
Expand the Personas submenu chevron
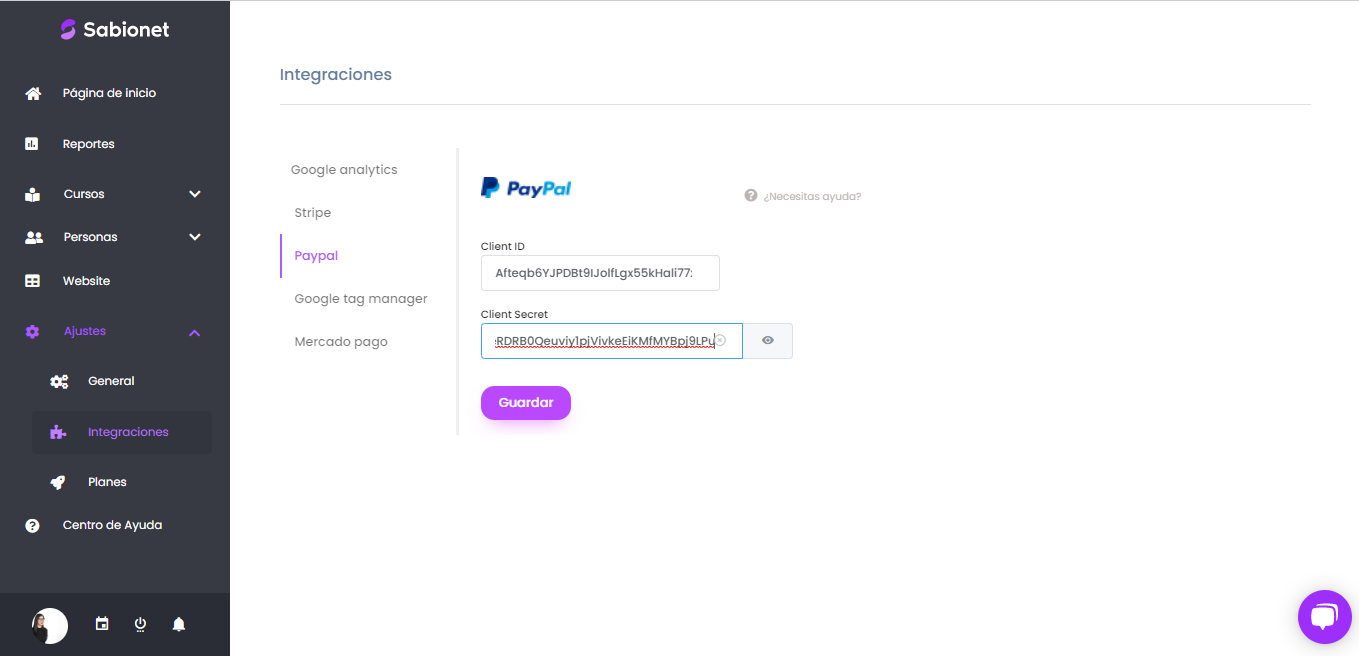[x=195, y=237]
